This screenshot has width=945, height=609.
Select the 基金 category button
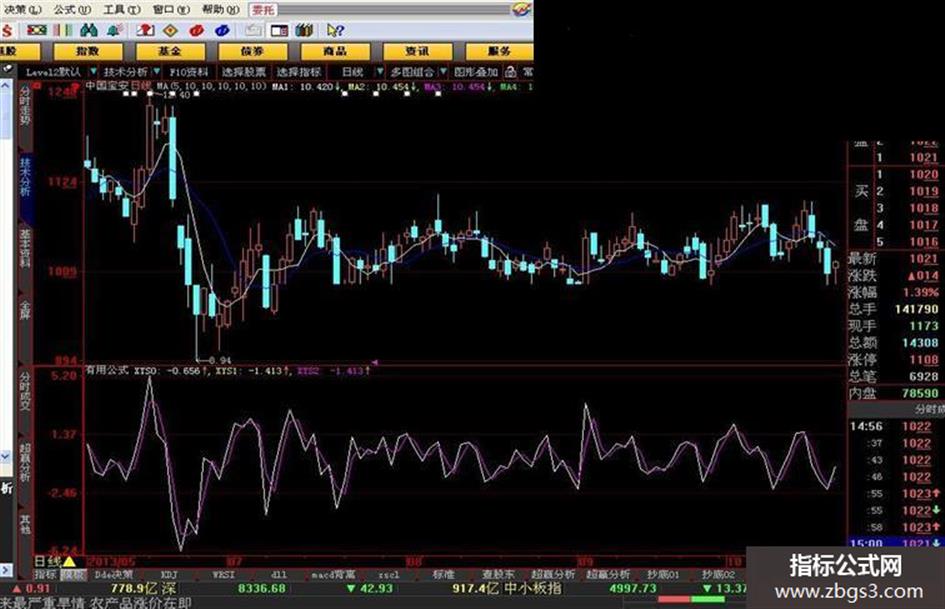pyautogui.click(x=170, y=52)
